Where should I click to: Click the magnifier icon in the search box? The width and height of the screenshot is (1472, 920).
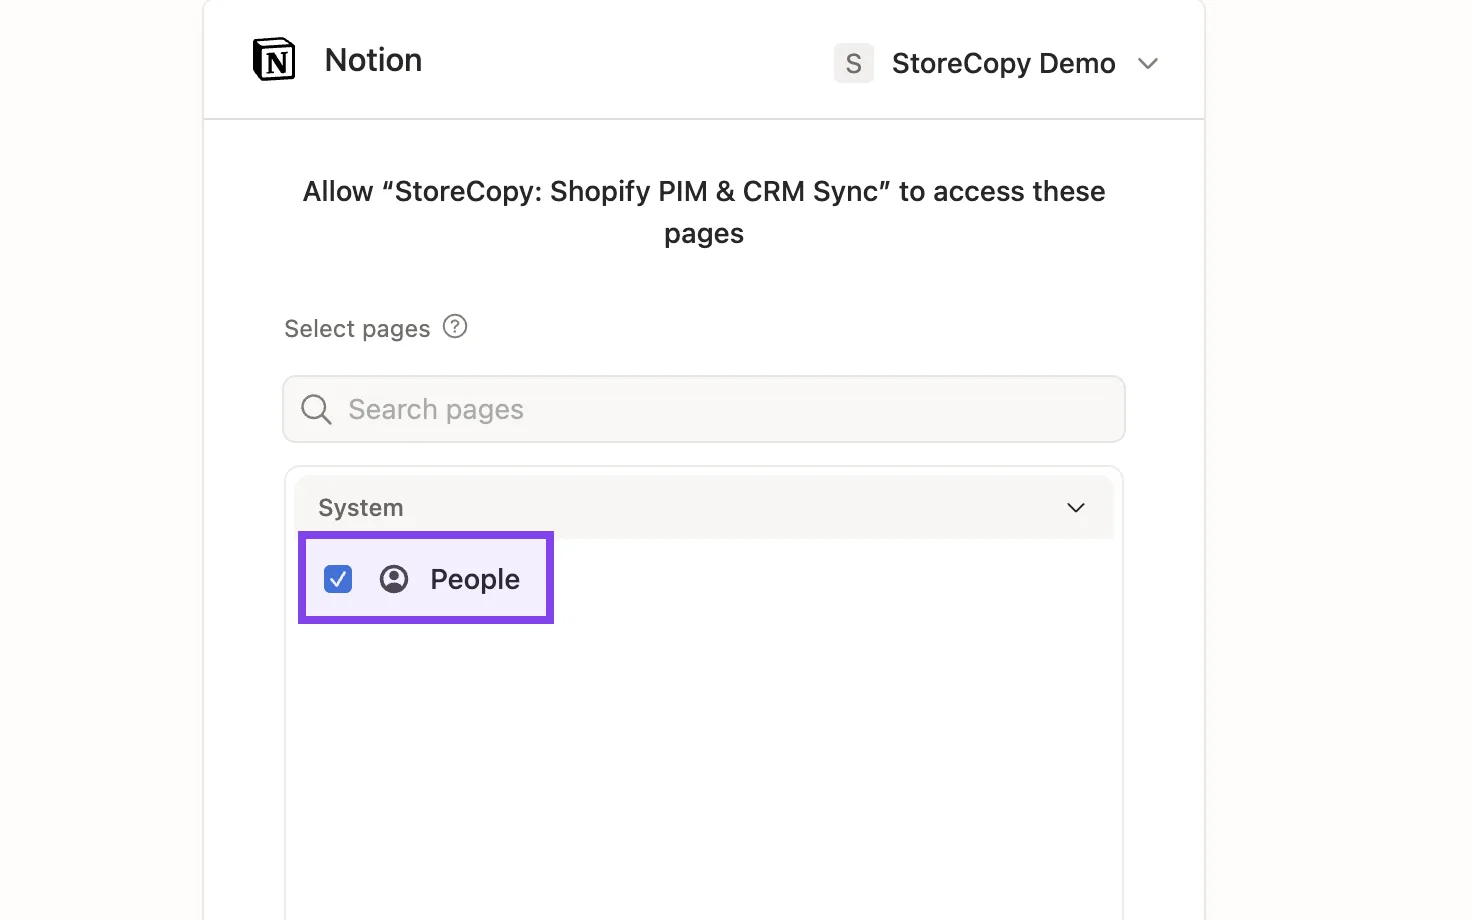pyautogui.click(x=316, y=409)
